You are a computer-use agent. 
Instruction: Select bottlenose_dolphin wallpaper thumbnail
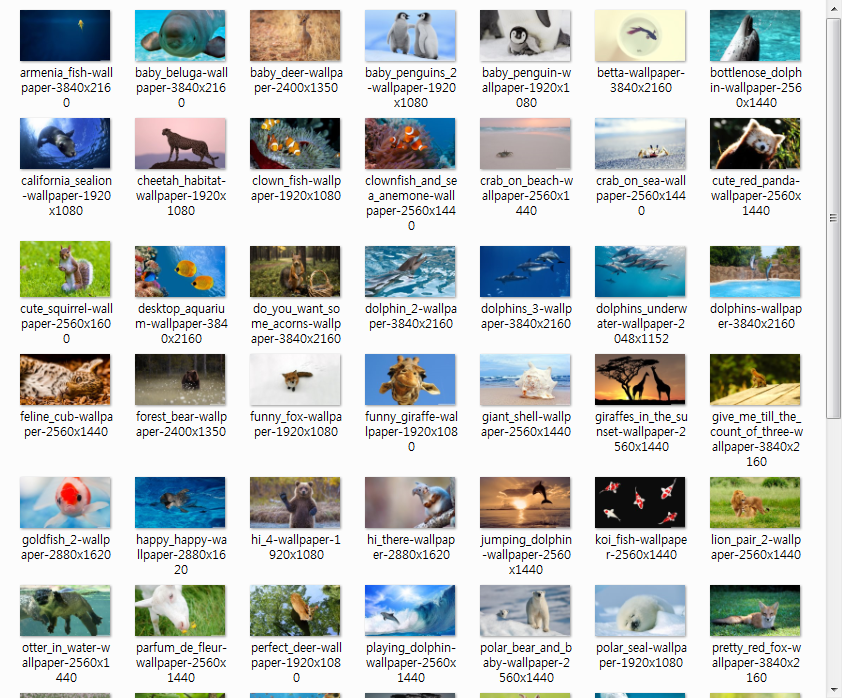755,35
